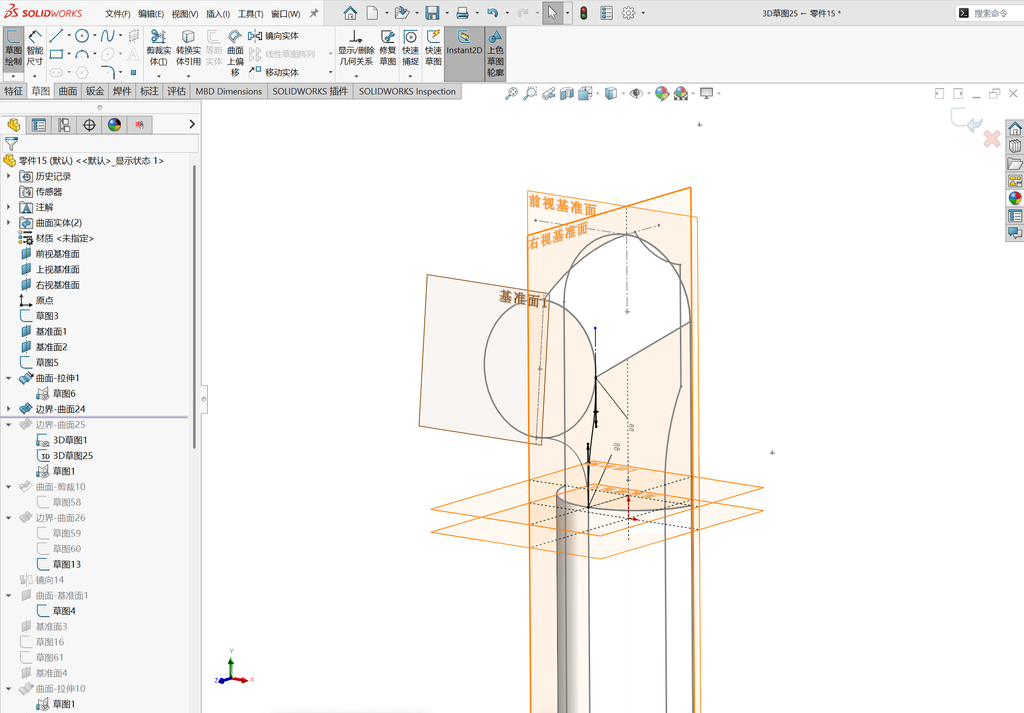1024x713 pixels.
Task: Expand the 注解 tree node
Action: click(8, 207)
